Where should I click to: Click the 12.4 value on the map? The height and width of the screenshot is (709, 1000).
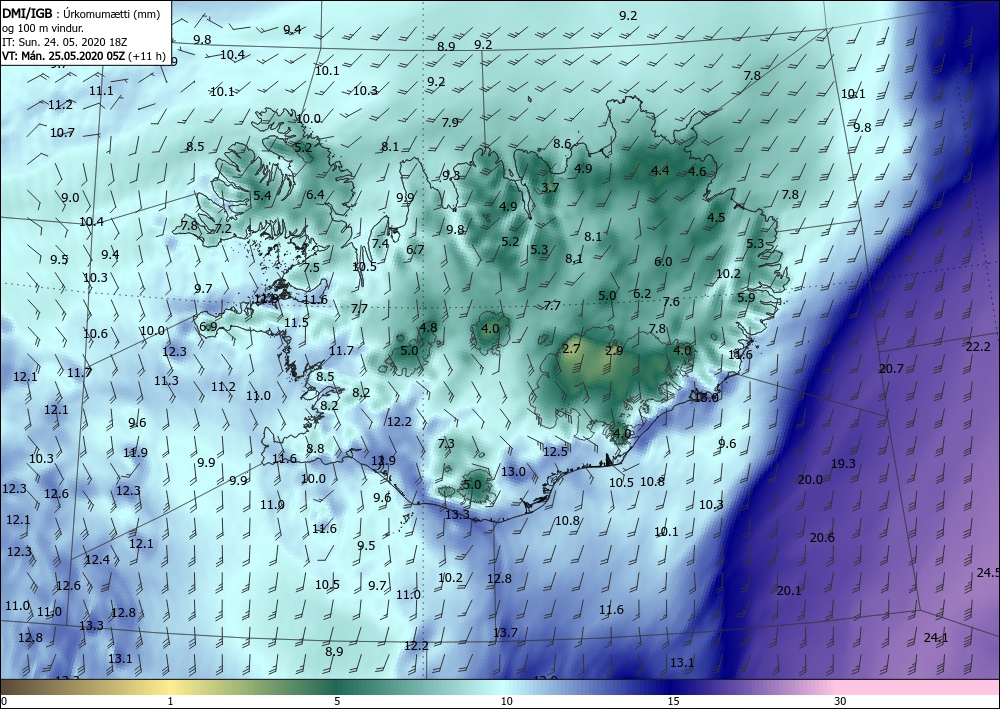click(97, 560)
